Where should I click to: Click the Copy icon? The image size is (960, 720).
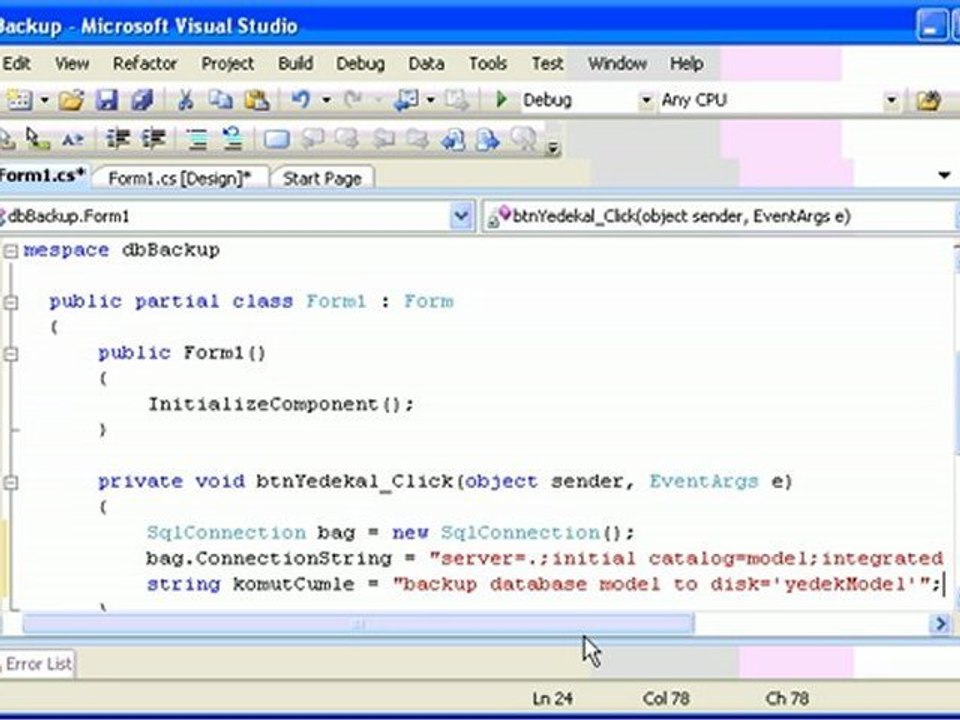(x=220, y=100)
